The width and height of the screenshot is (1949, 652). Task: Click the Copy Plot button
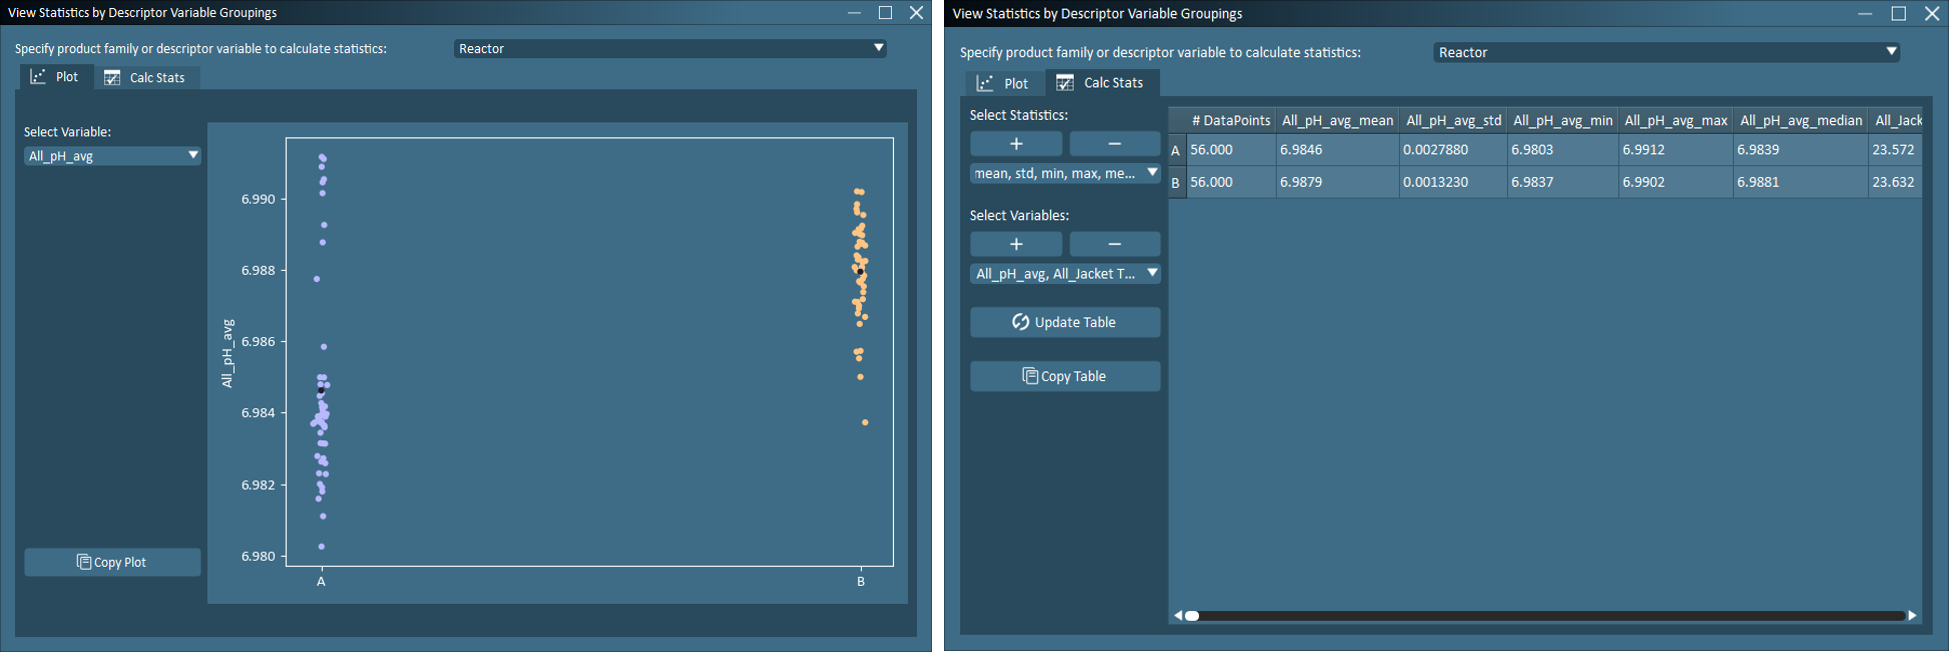click(112, 562)
